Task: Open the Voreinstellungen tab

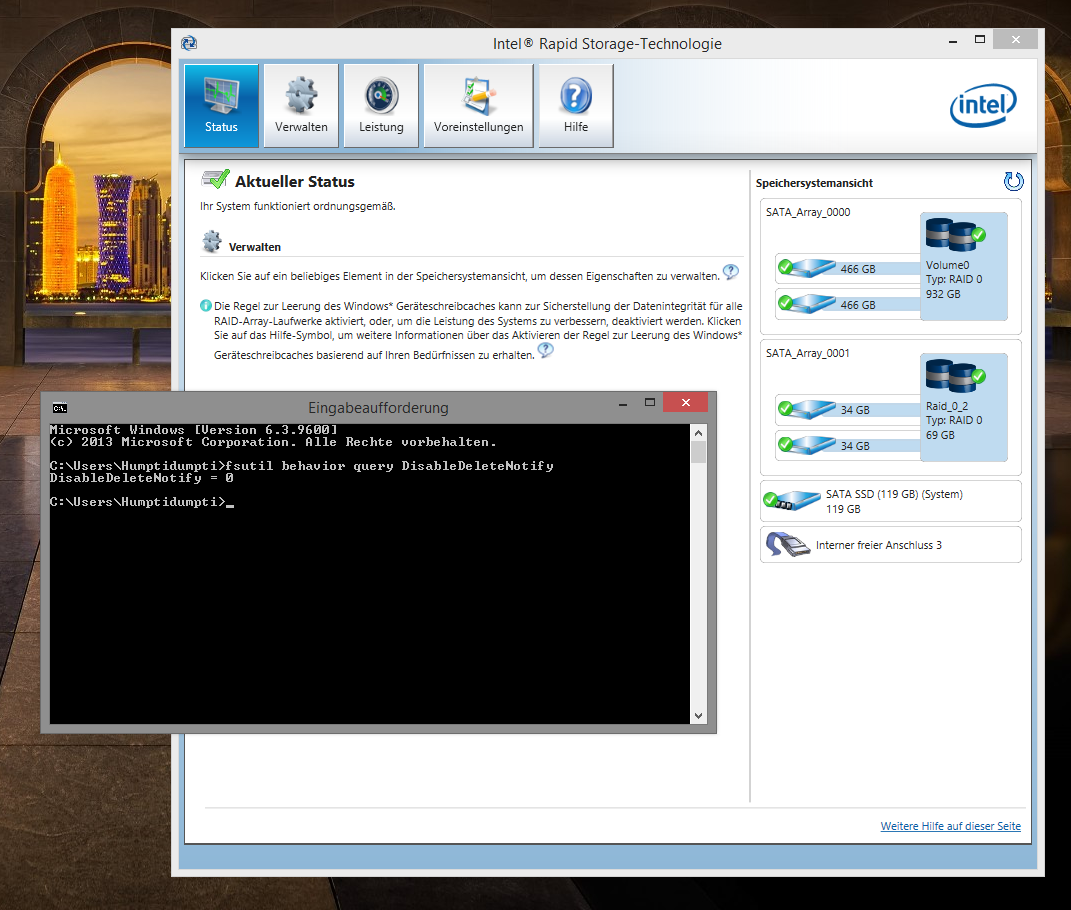Action: (x=478, y=106)
